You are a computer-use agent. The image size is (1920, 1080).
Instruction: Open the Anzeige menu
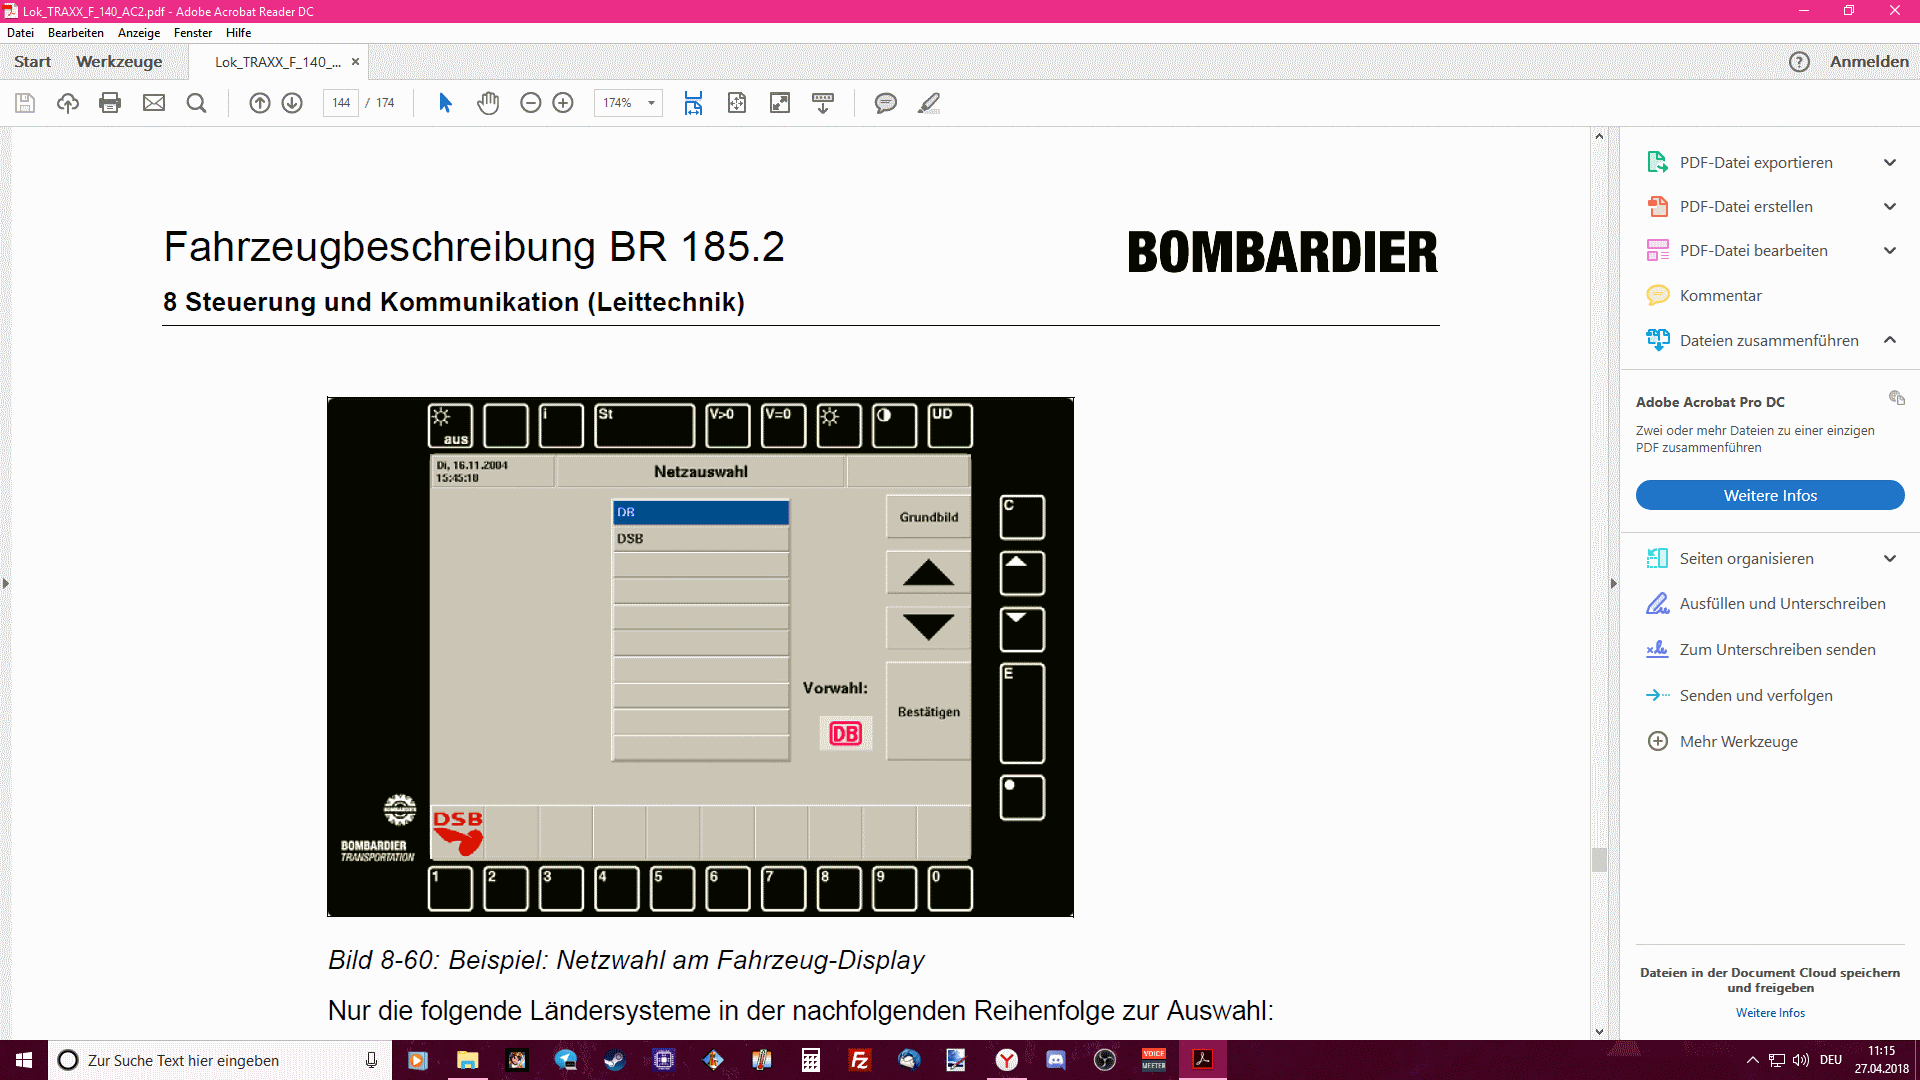pos(139,33)
